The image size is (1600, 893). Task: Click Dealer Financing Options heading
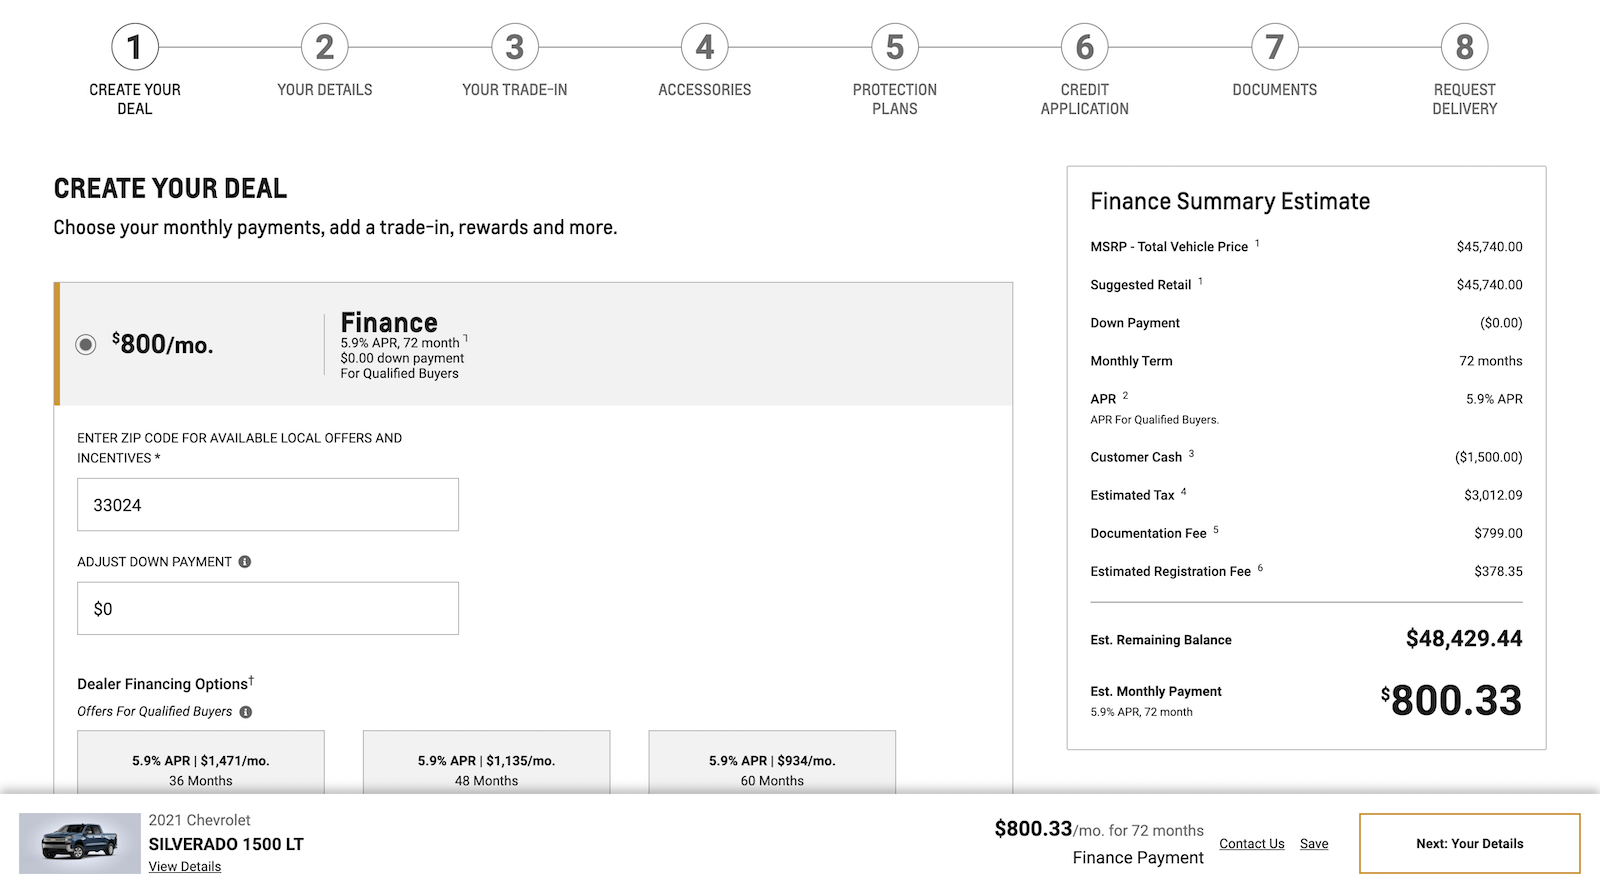165,683
